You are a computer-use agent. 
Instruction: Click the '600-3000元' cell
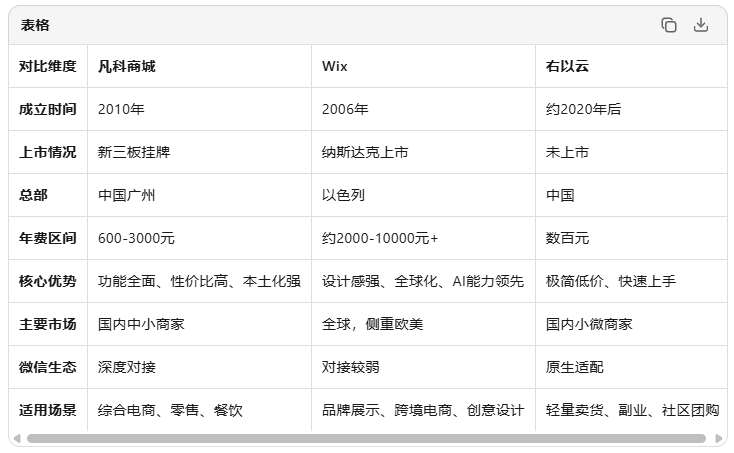[199, 238]
